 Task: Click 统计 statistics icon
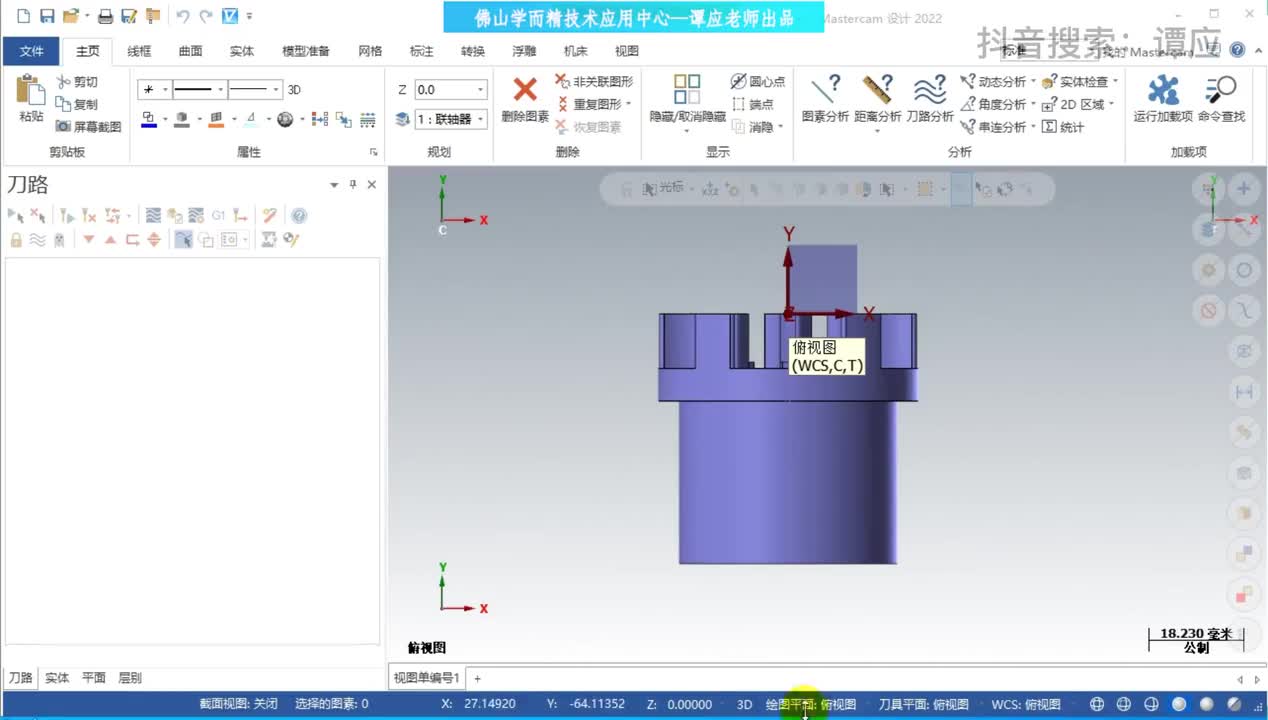(1063, 127)
